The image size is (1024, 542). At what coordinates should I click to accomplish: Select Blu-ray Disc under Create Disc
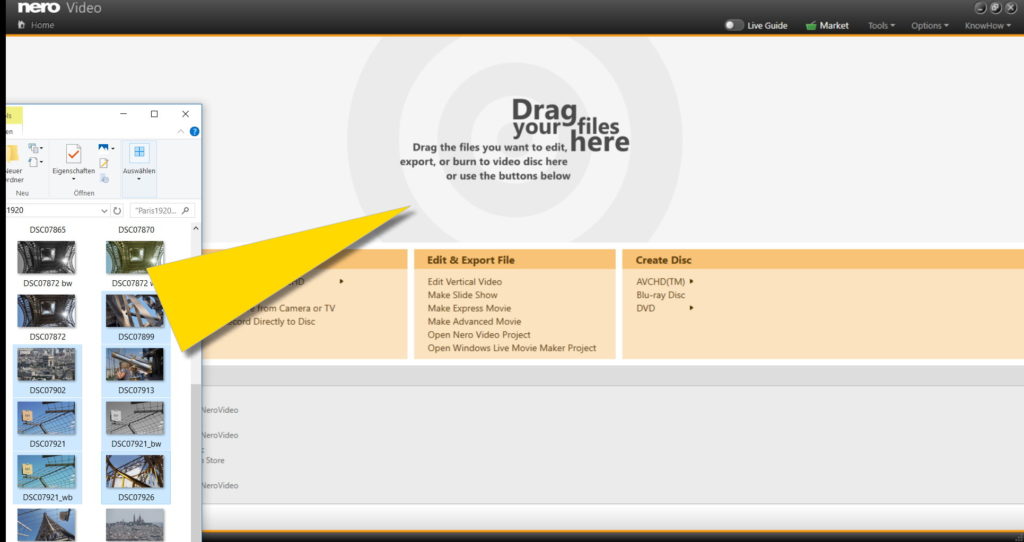(x=660, y=295)
